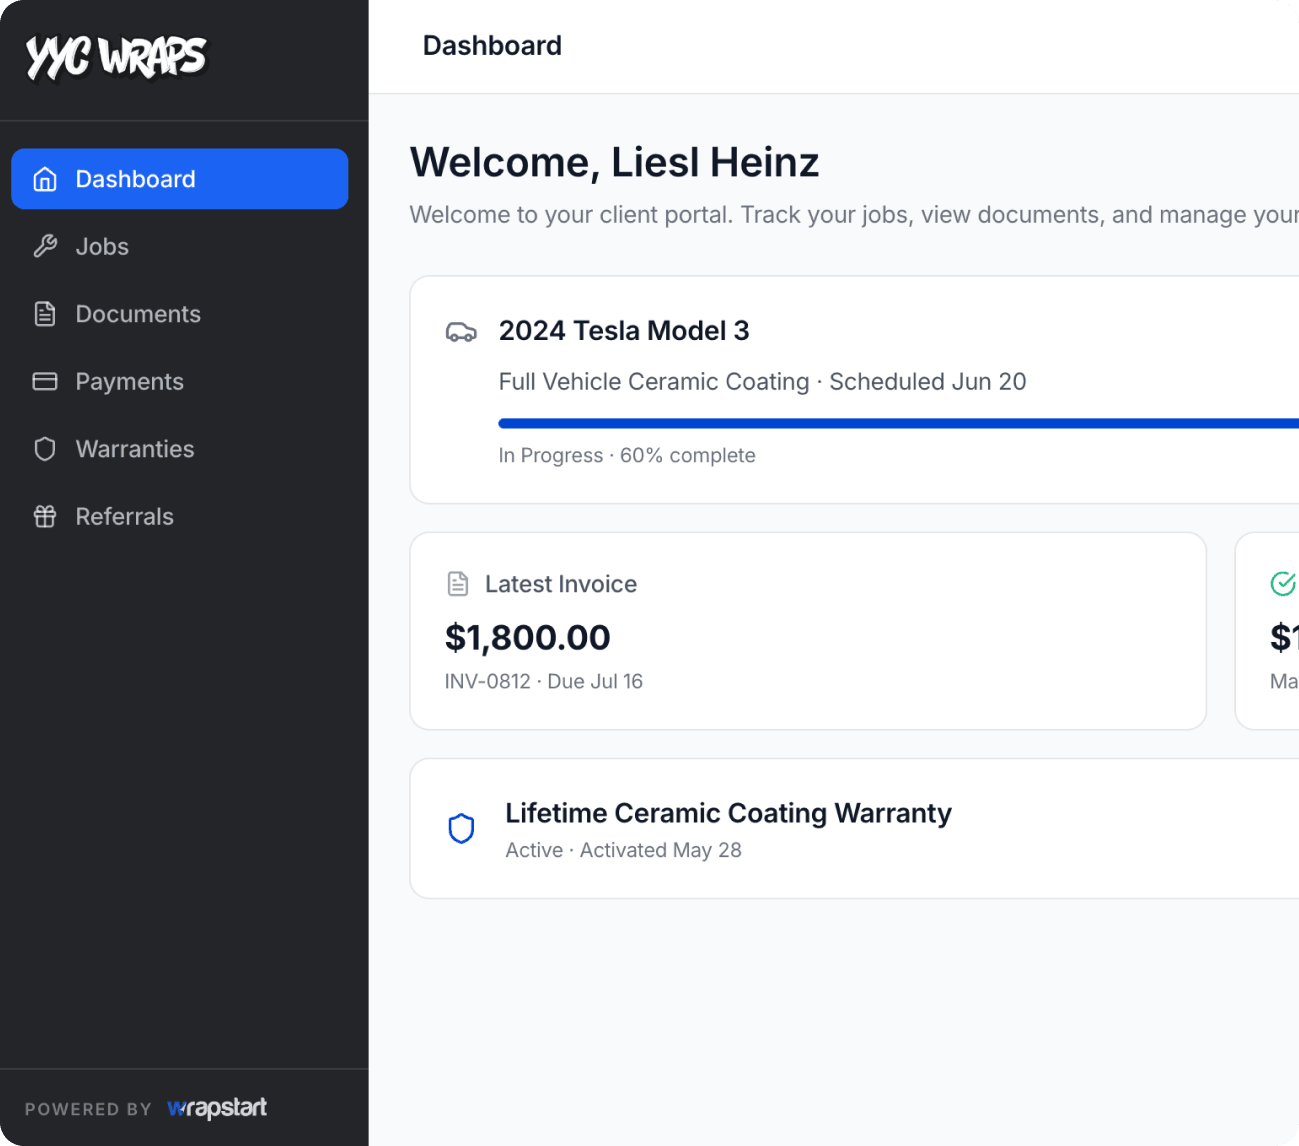The image size is (1299, 1146).
Task: Click the $1,800.00 invoice amount
Action: 527,637
